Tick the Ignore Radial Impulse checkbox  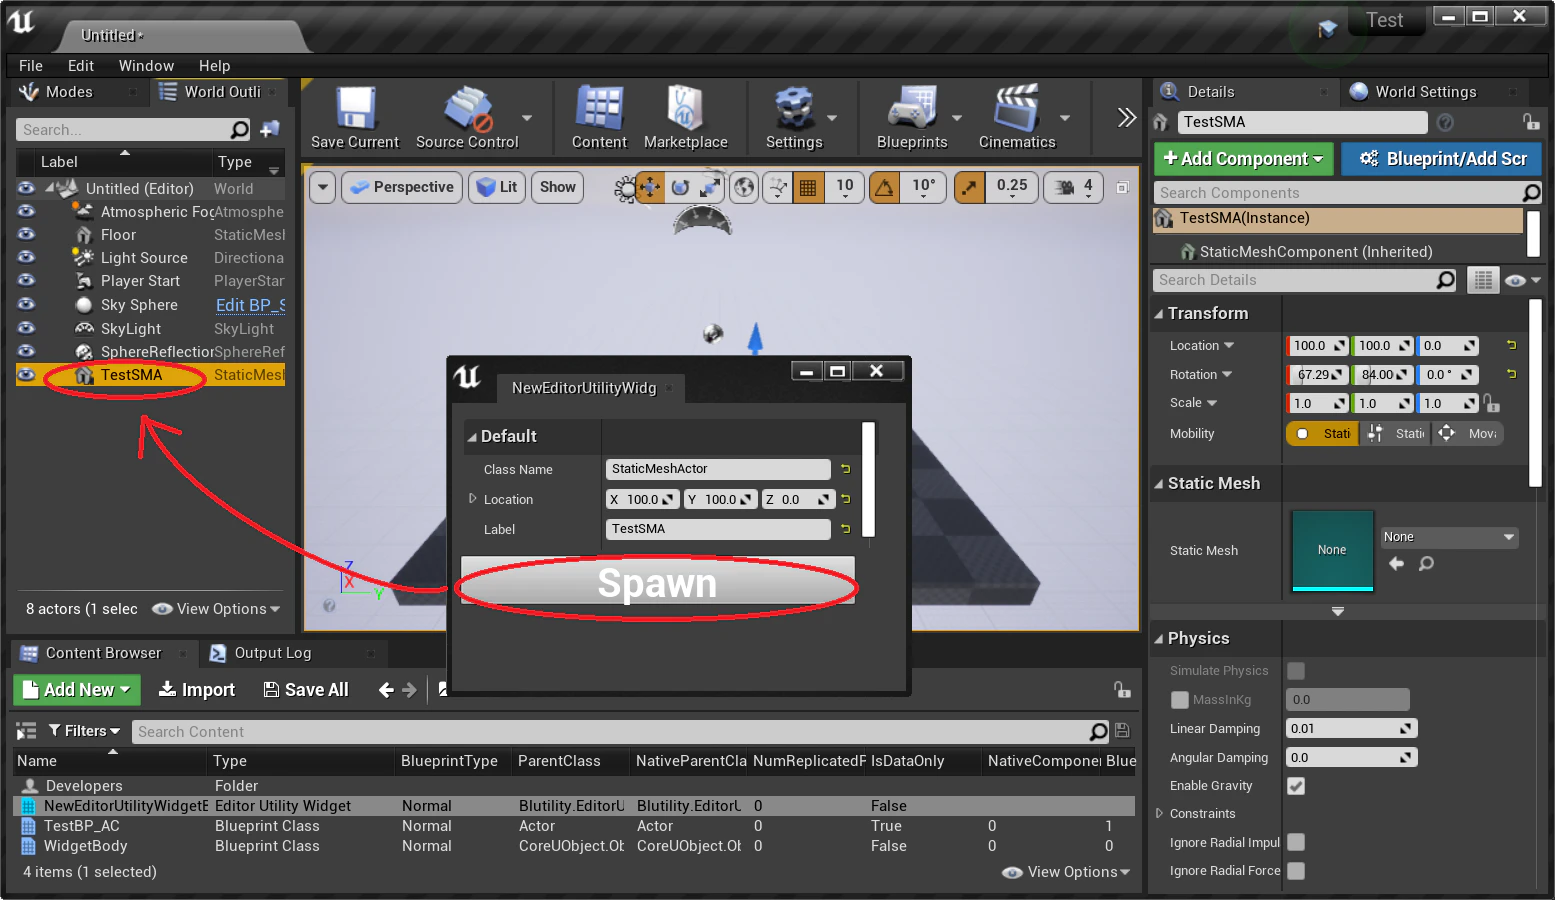pyautogui.click(x=1296, y=842)
